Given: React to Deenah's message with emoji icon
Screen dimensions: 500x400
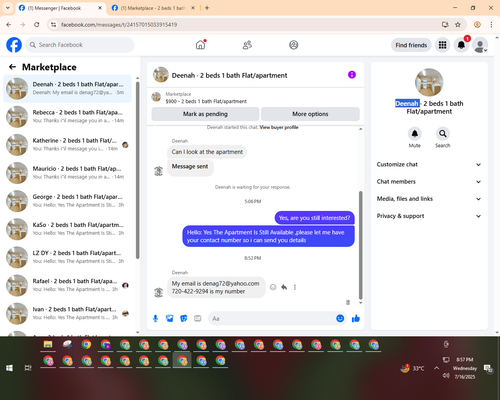Looking at the screenshot, I should 273,287.
